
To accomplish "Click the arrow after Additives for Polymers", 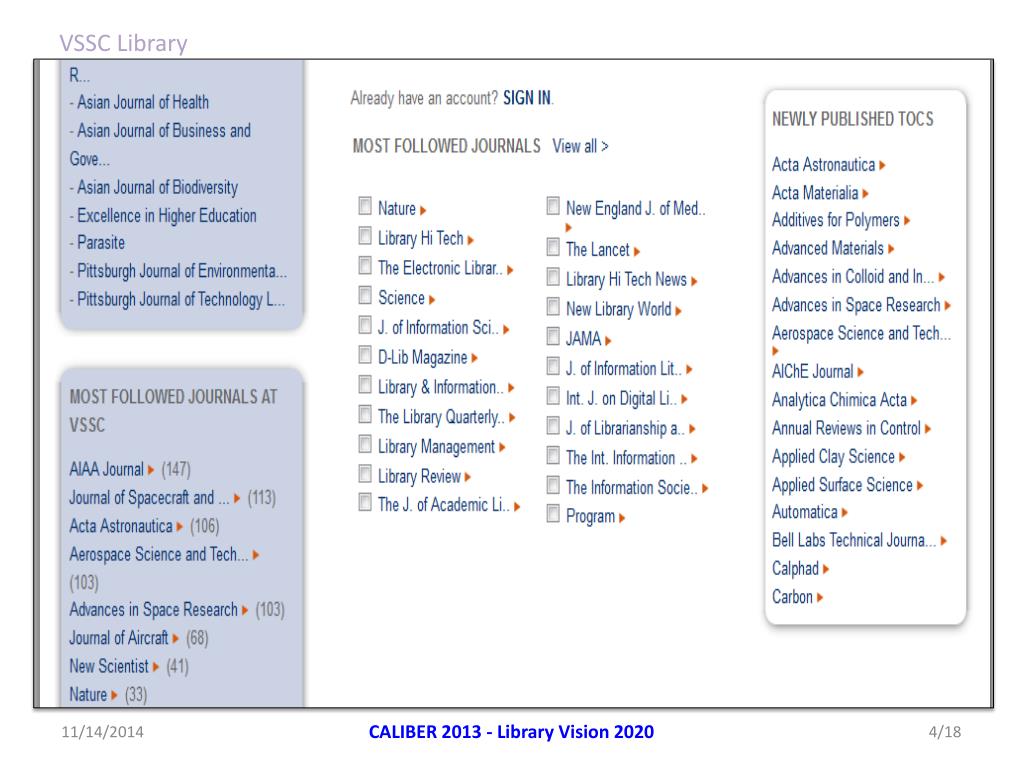I will point(907,221).
